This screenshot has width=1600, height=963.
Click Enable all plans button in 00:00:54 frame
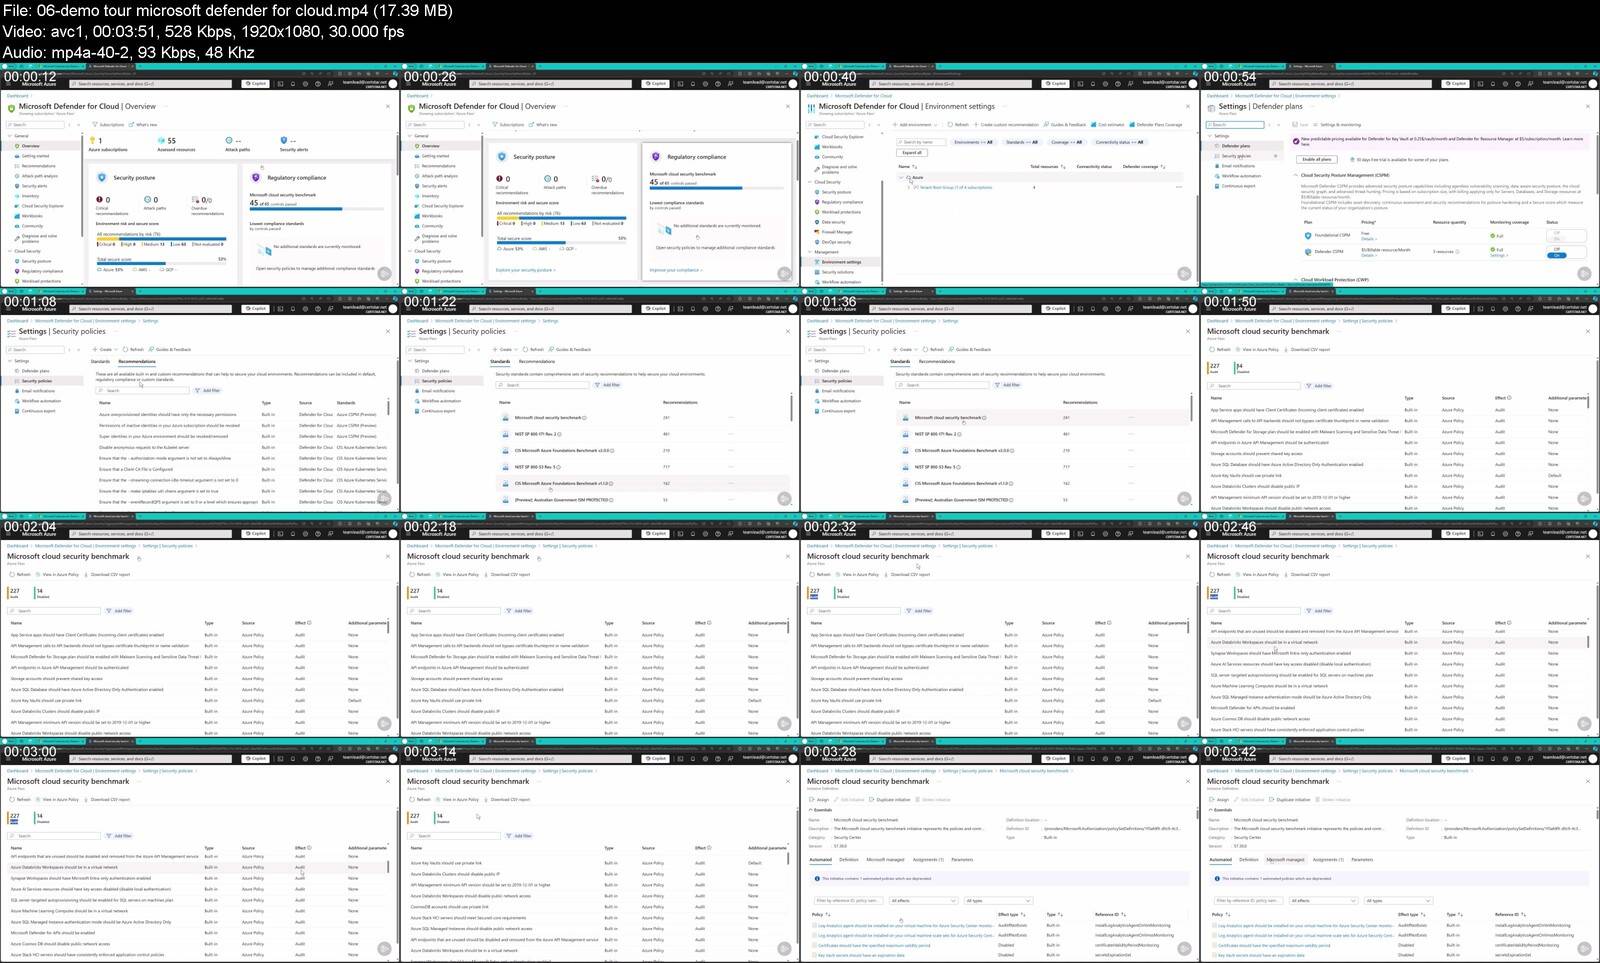[x=1316, y=159]
